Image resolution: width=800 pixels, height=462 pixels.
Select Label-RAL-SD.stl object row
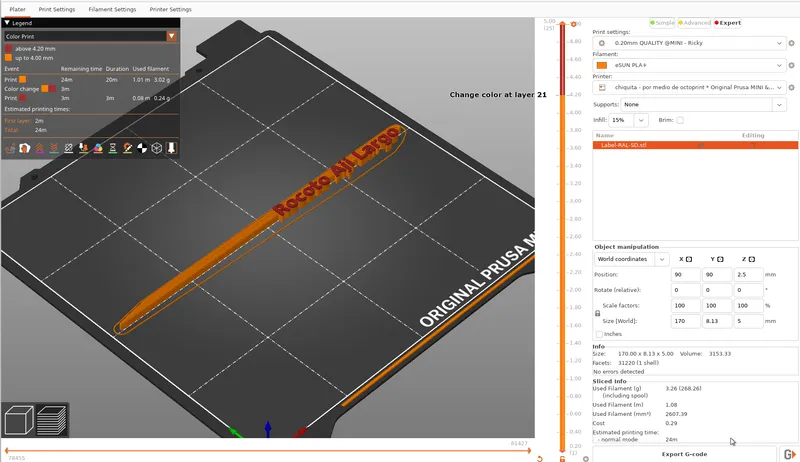[x=695, y=145]
